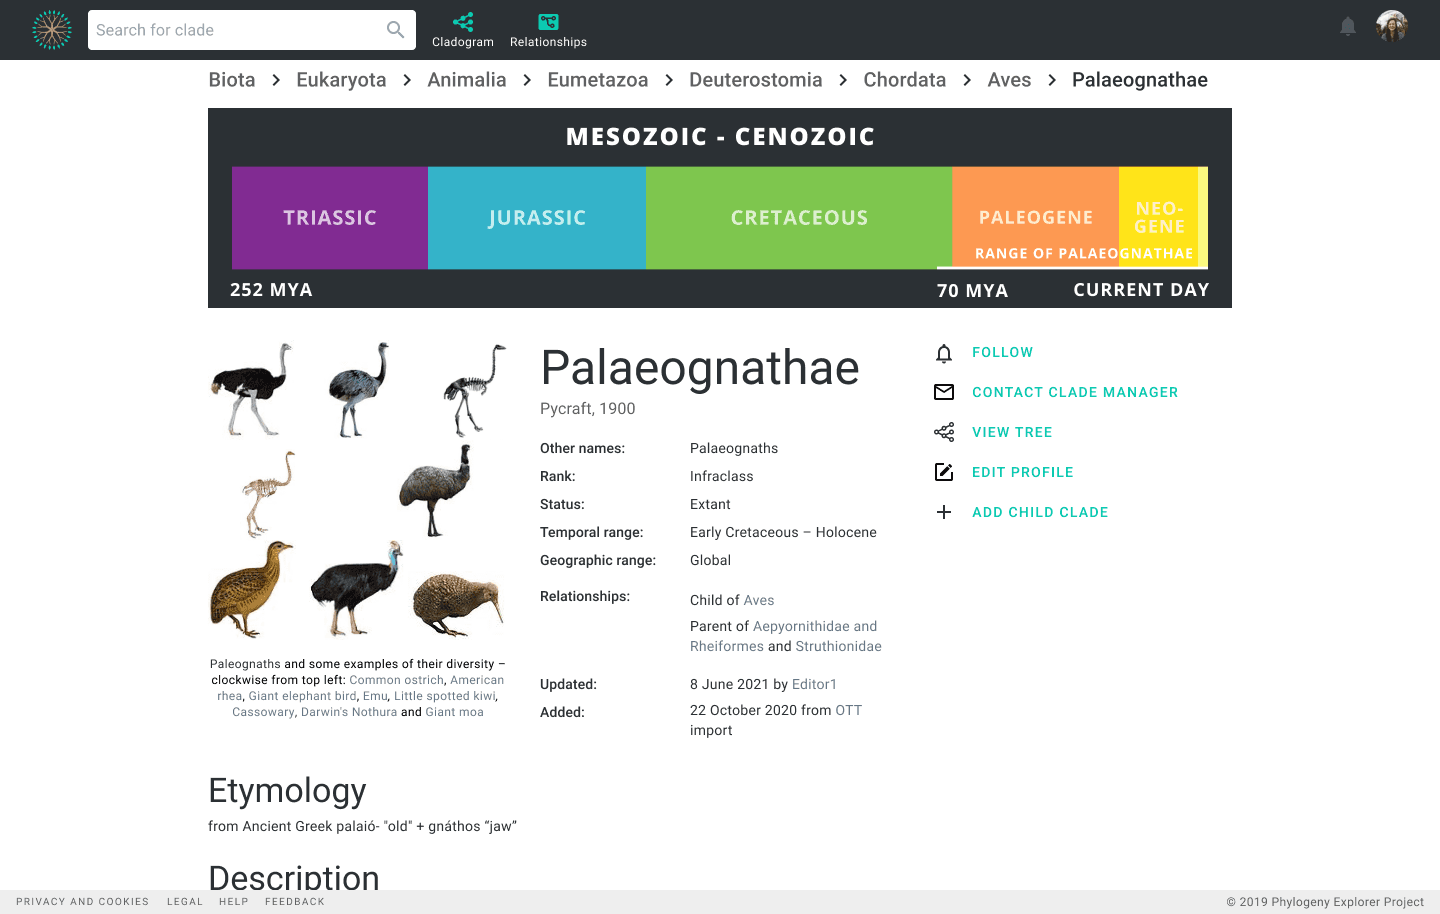1440x914 pixels.
Task: Click the Follow bell icon
Action: pos(944,353)
